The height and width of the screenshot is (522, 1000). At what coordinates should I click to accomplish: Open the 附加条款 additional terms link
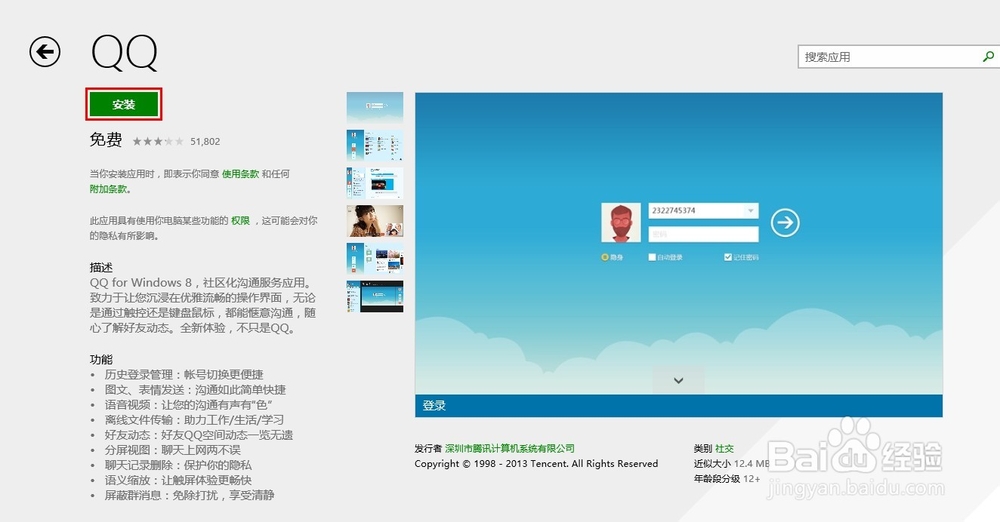108,189
